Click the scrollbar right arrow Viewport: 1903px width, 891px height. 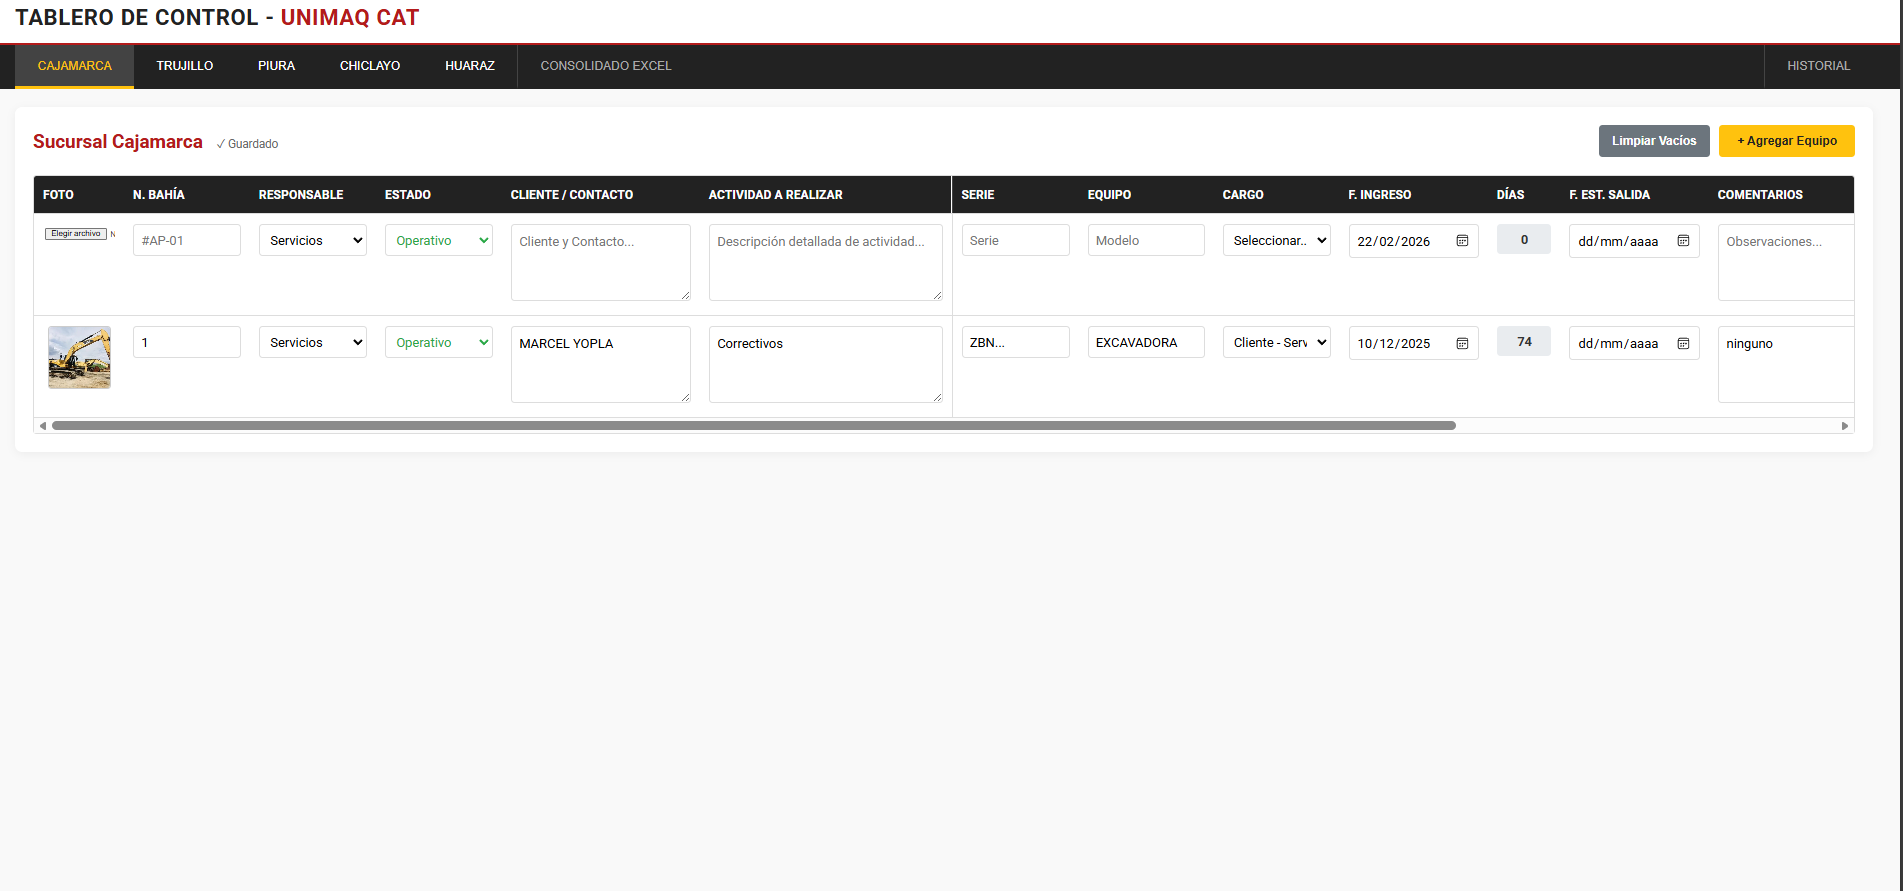[x=1845, y=426]
